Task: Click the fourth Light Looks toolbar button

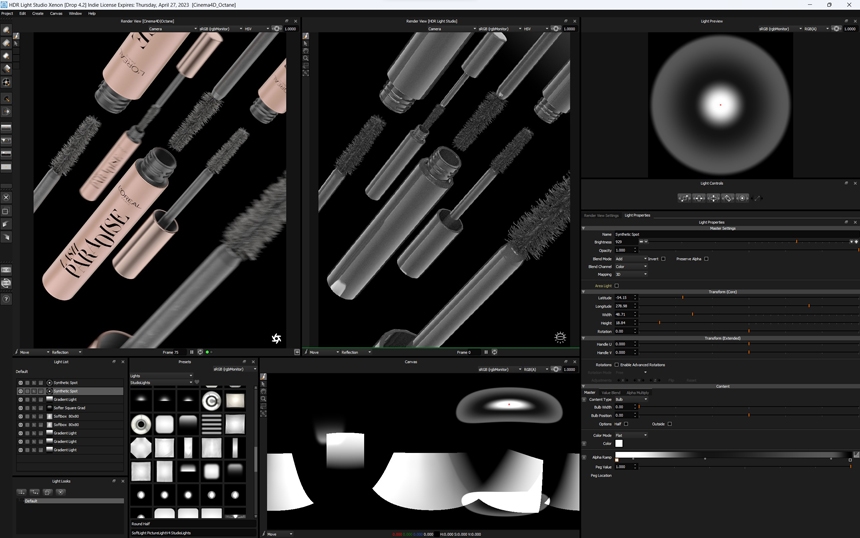Action: (61, 492)
